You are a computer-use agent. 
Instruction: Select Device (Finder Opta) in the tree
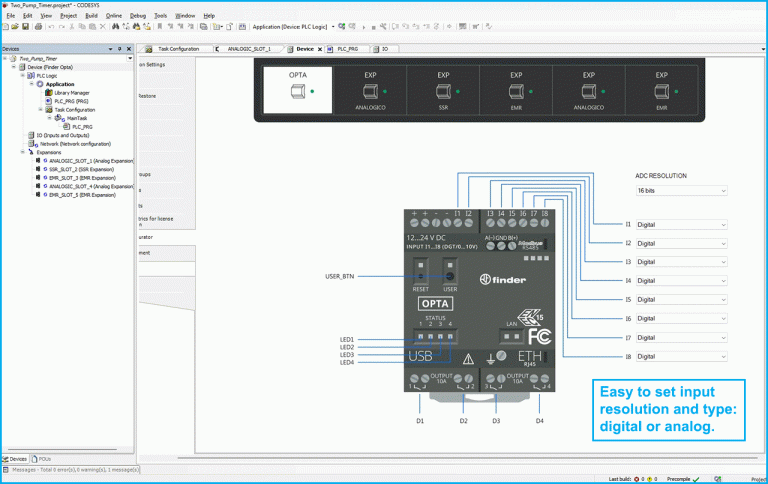click(49, 67)
